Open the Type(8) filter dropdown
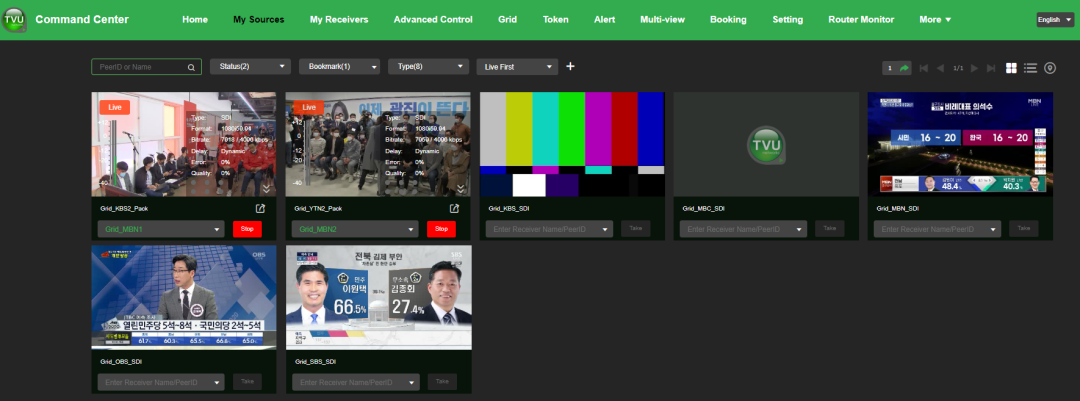Image resolution: width=1080 pixels, height=401 pixels. [x=428, y=67]
